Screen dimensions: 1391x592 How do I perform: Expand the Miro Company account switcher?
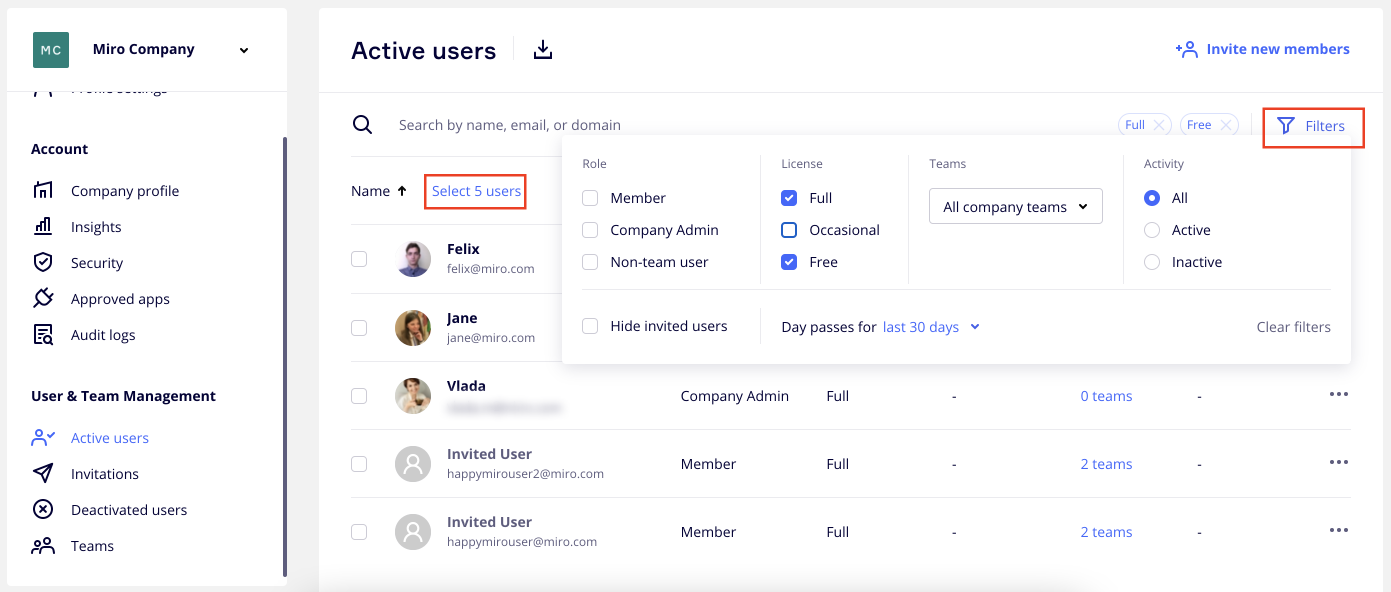pyautogui.click(x=243, y=50)
